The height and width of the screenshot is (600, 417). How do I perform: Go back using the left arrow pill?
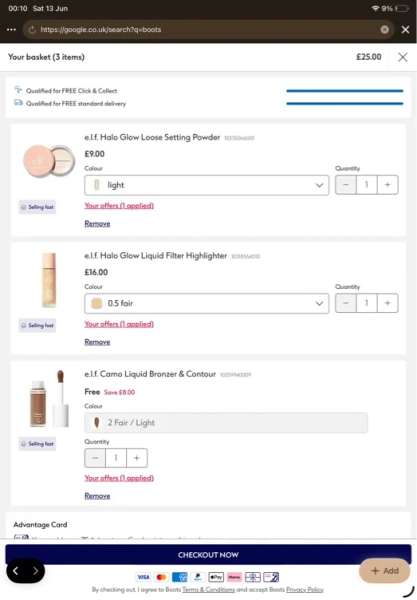[16, 571]
